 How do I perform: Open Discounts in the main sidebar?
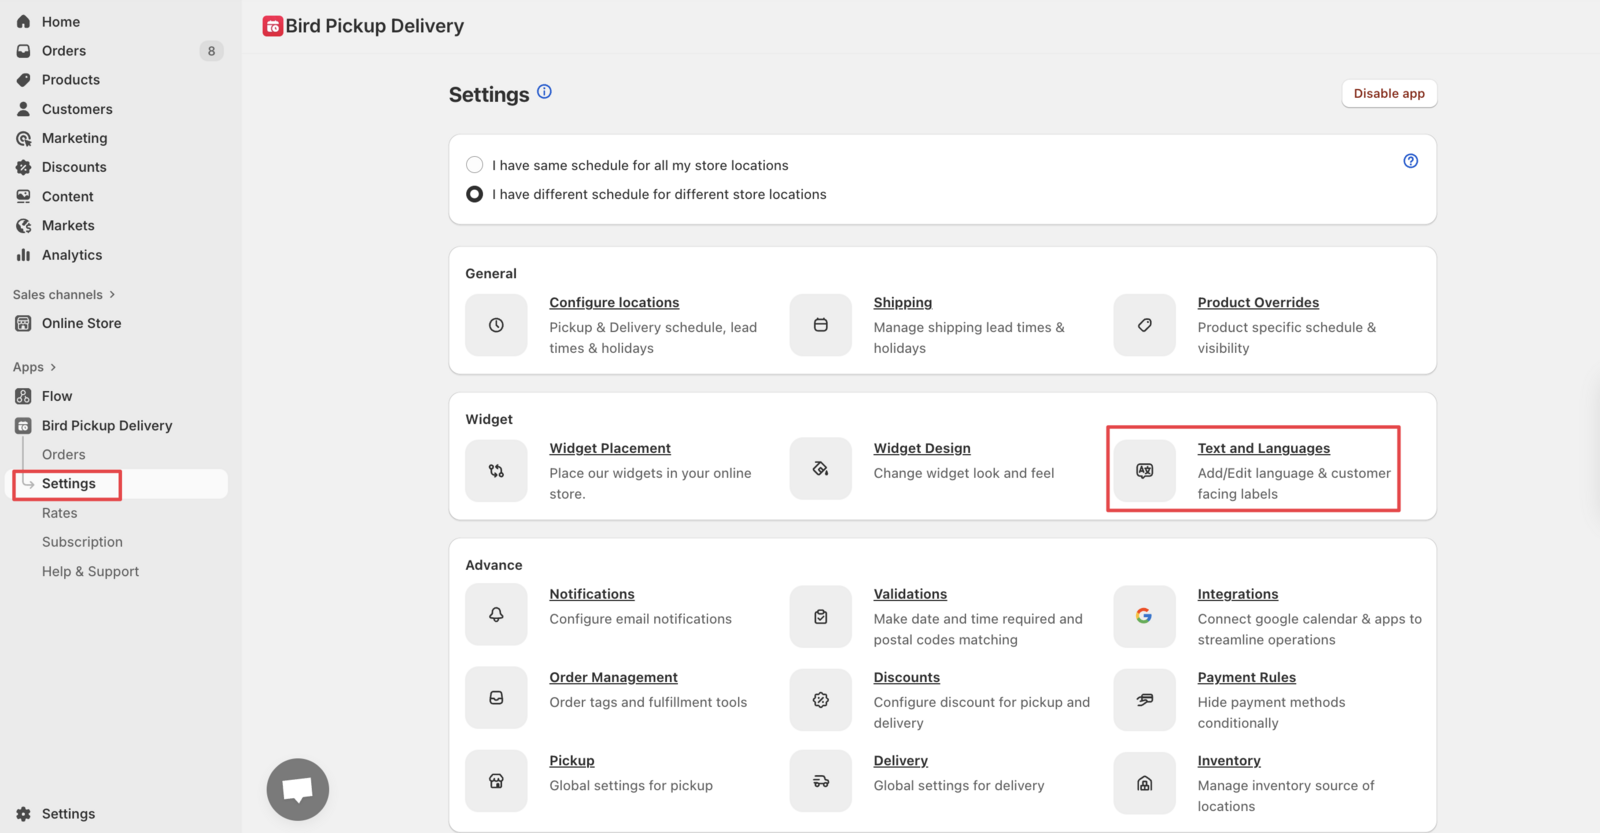(74, 167)
